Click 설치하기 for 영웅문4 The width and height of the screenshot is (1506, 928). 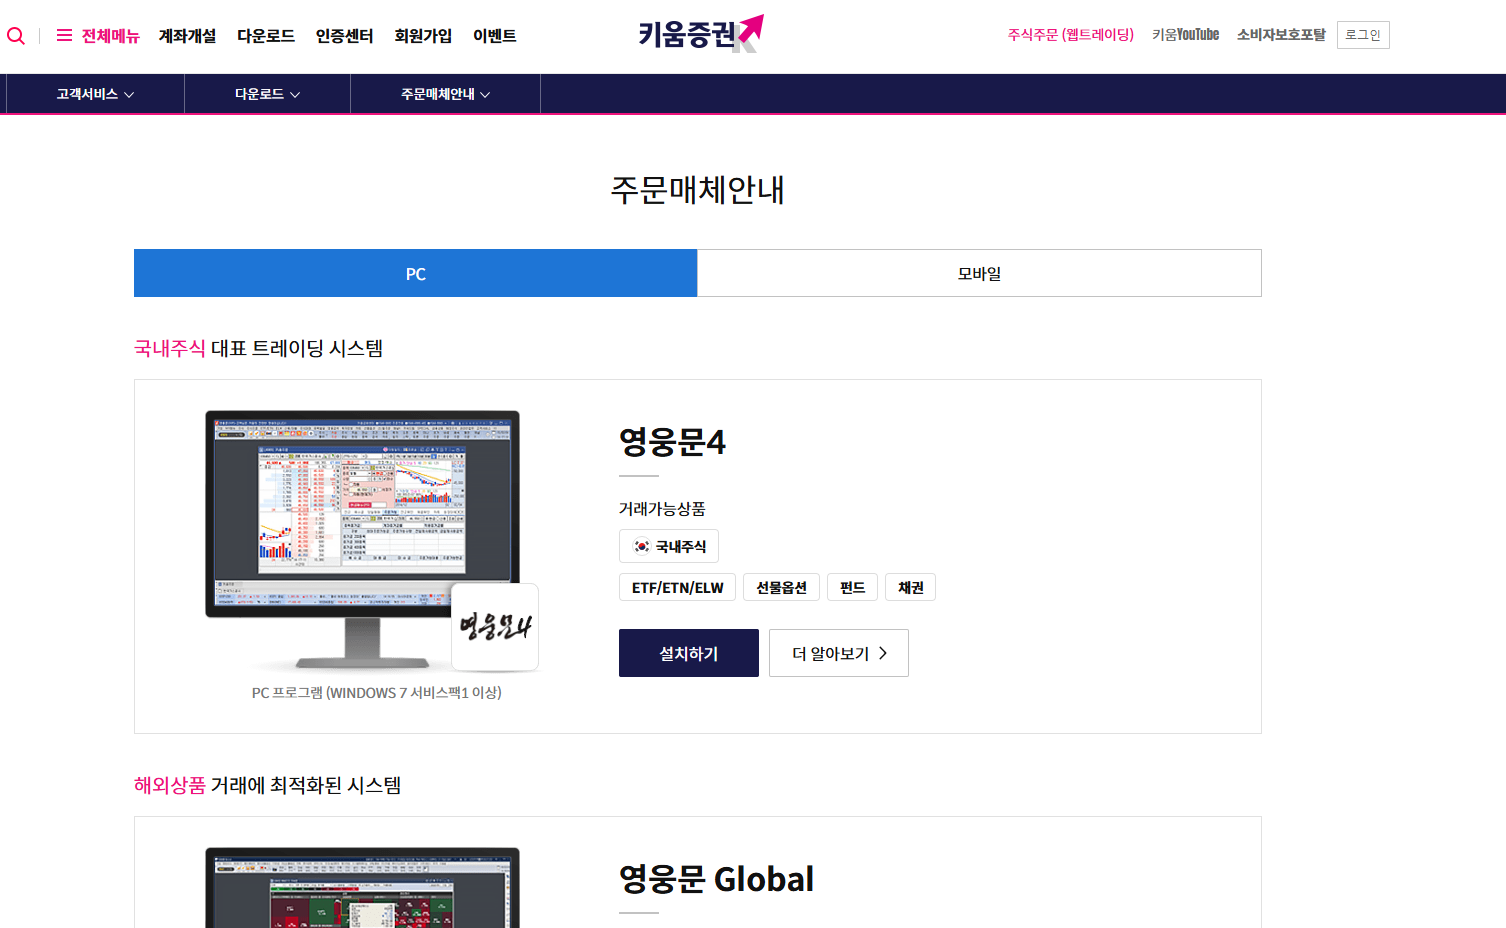(x=689, y=653)
